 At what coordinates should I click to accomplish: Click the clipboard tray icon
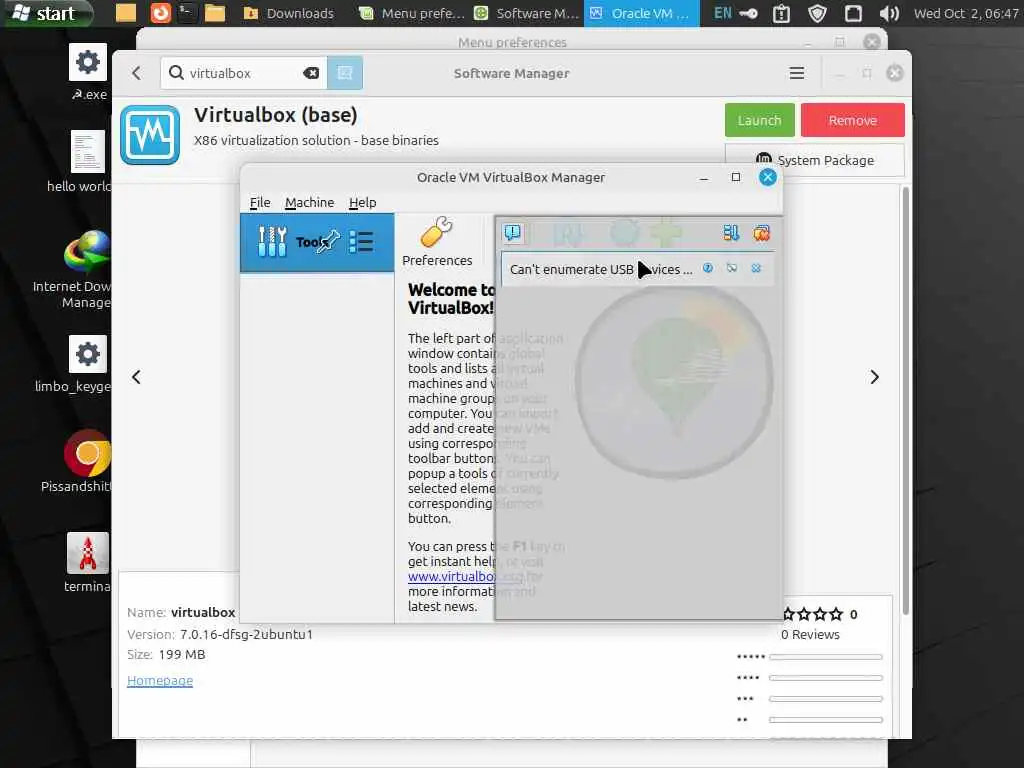pyautogui.click(x=781, y=13)
